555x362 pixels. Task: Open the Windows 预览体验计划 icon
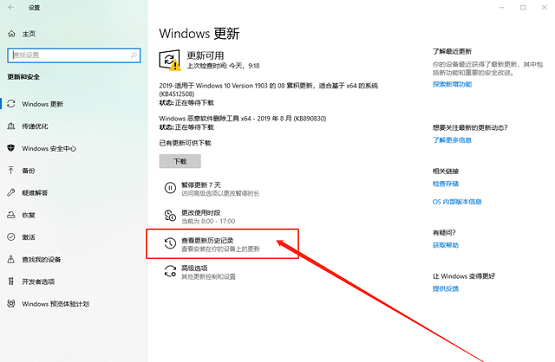[11, 304]
